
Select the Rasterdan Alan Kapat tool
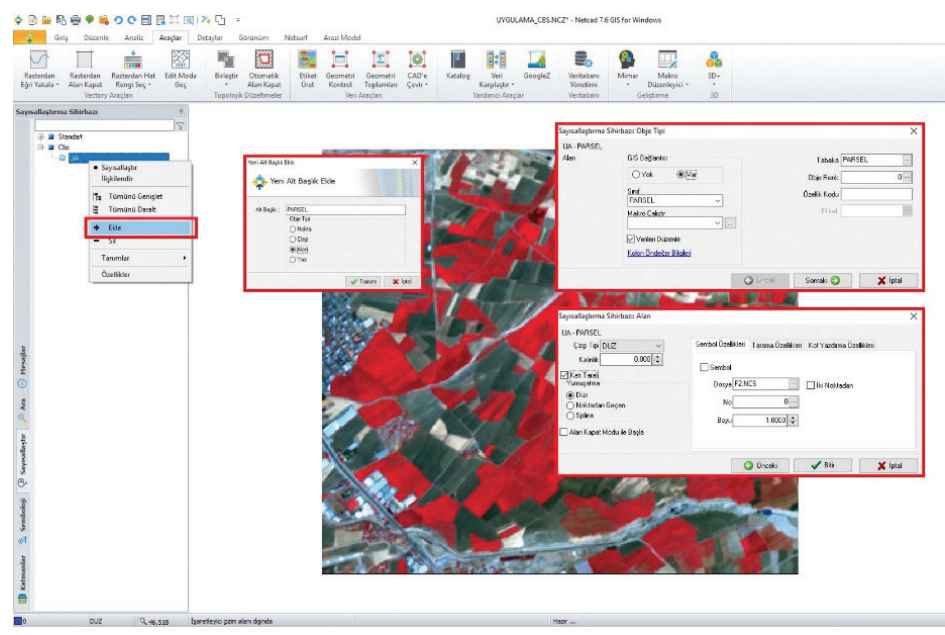click(85, 60)
